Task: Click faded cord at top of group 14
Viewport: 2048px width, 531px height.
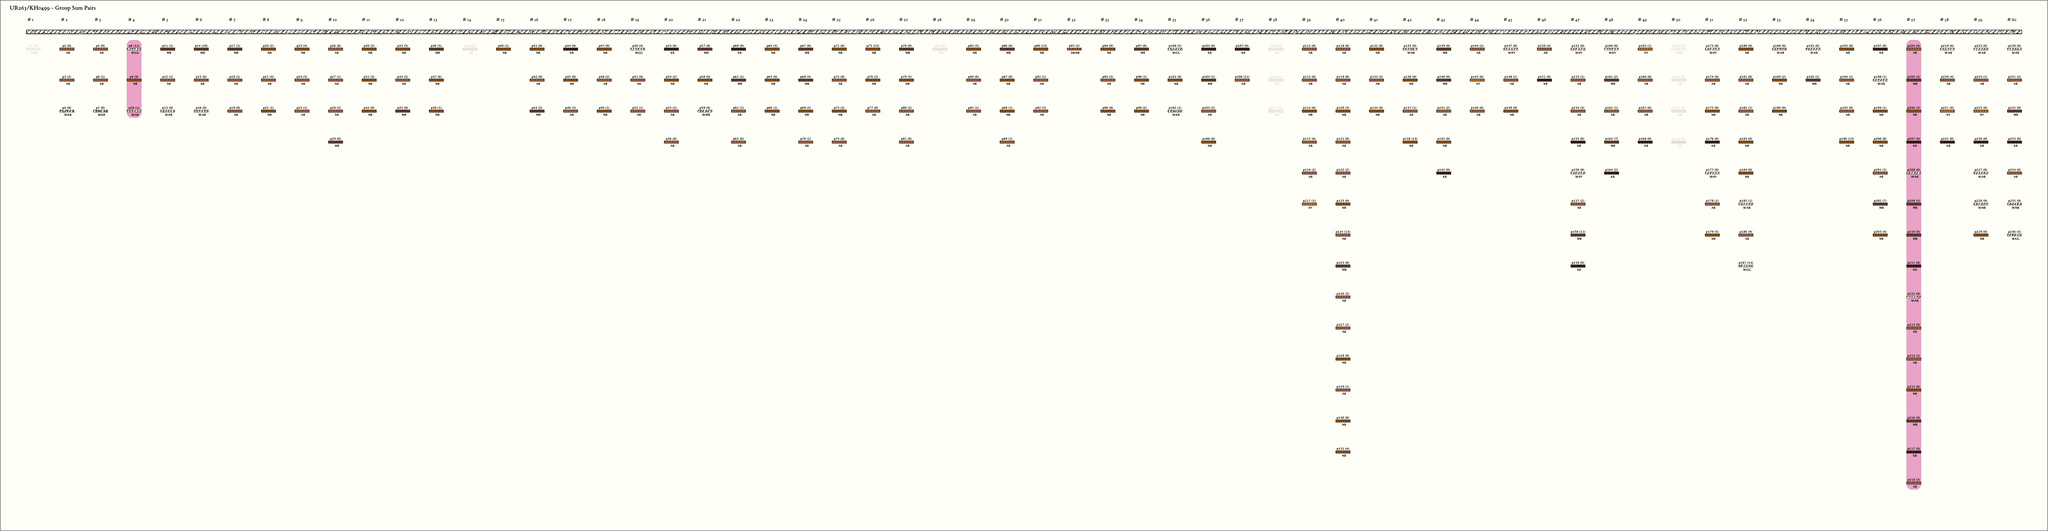Action: (x=469, y=48)
